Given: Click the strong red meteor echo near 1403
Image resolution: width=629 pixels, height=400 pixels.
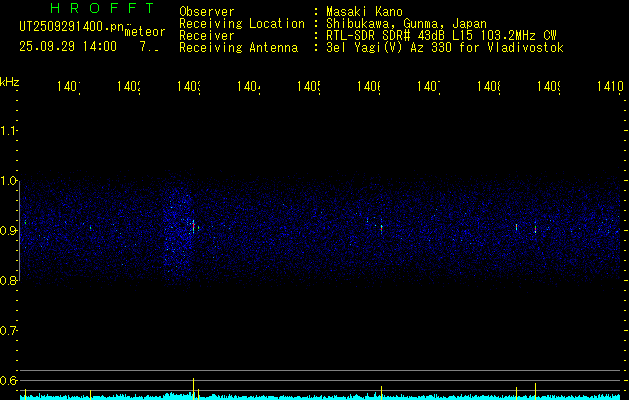Looking at the screenshot, I should pyautogui.click(x=193, y=226).
